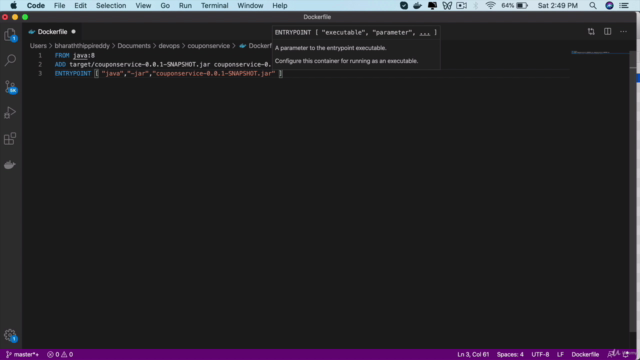Click the FROM keyword on line 1
640x360 pixels.
click(62, 56)
